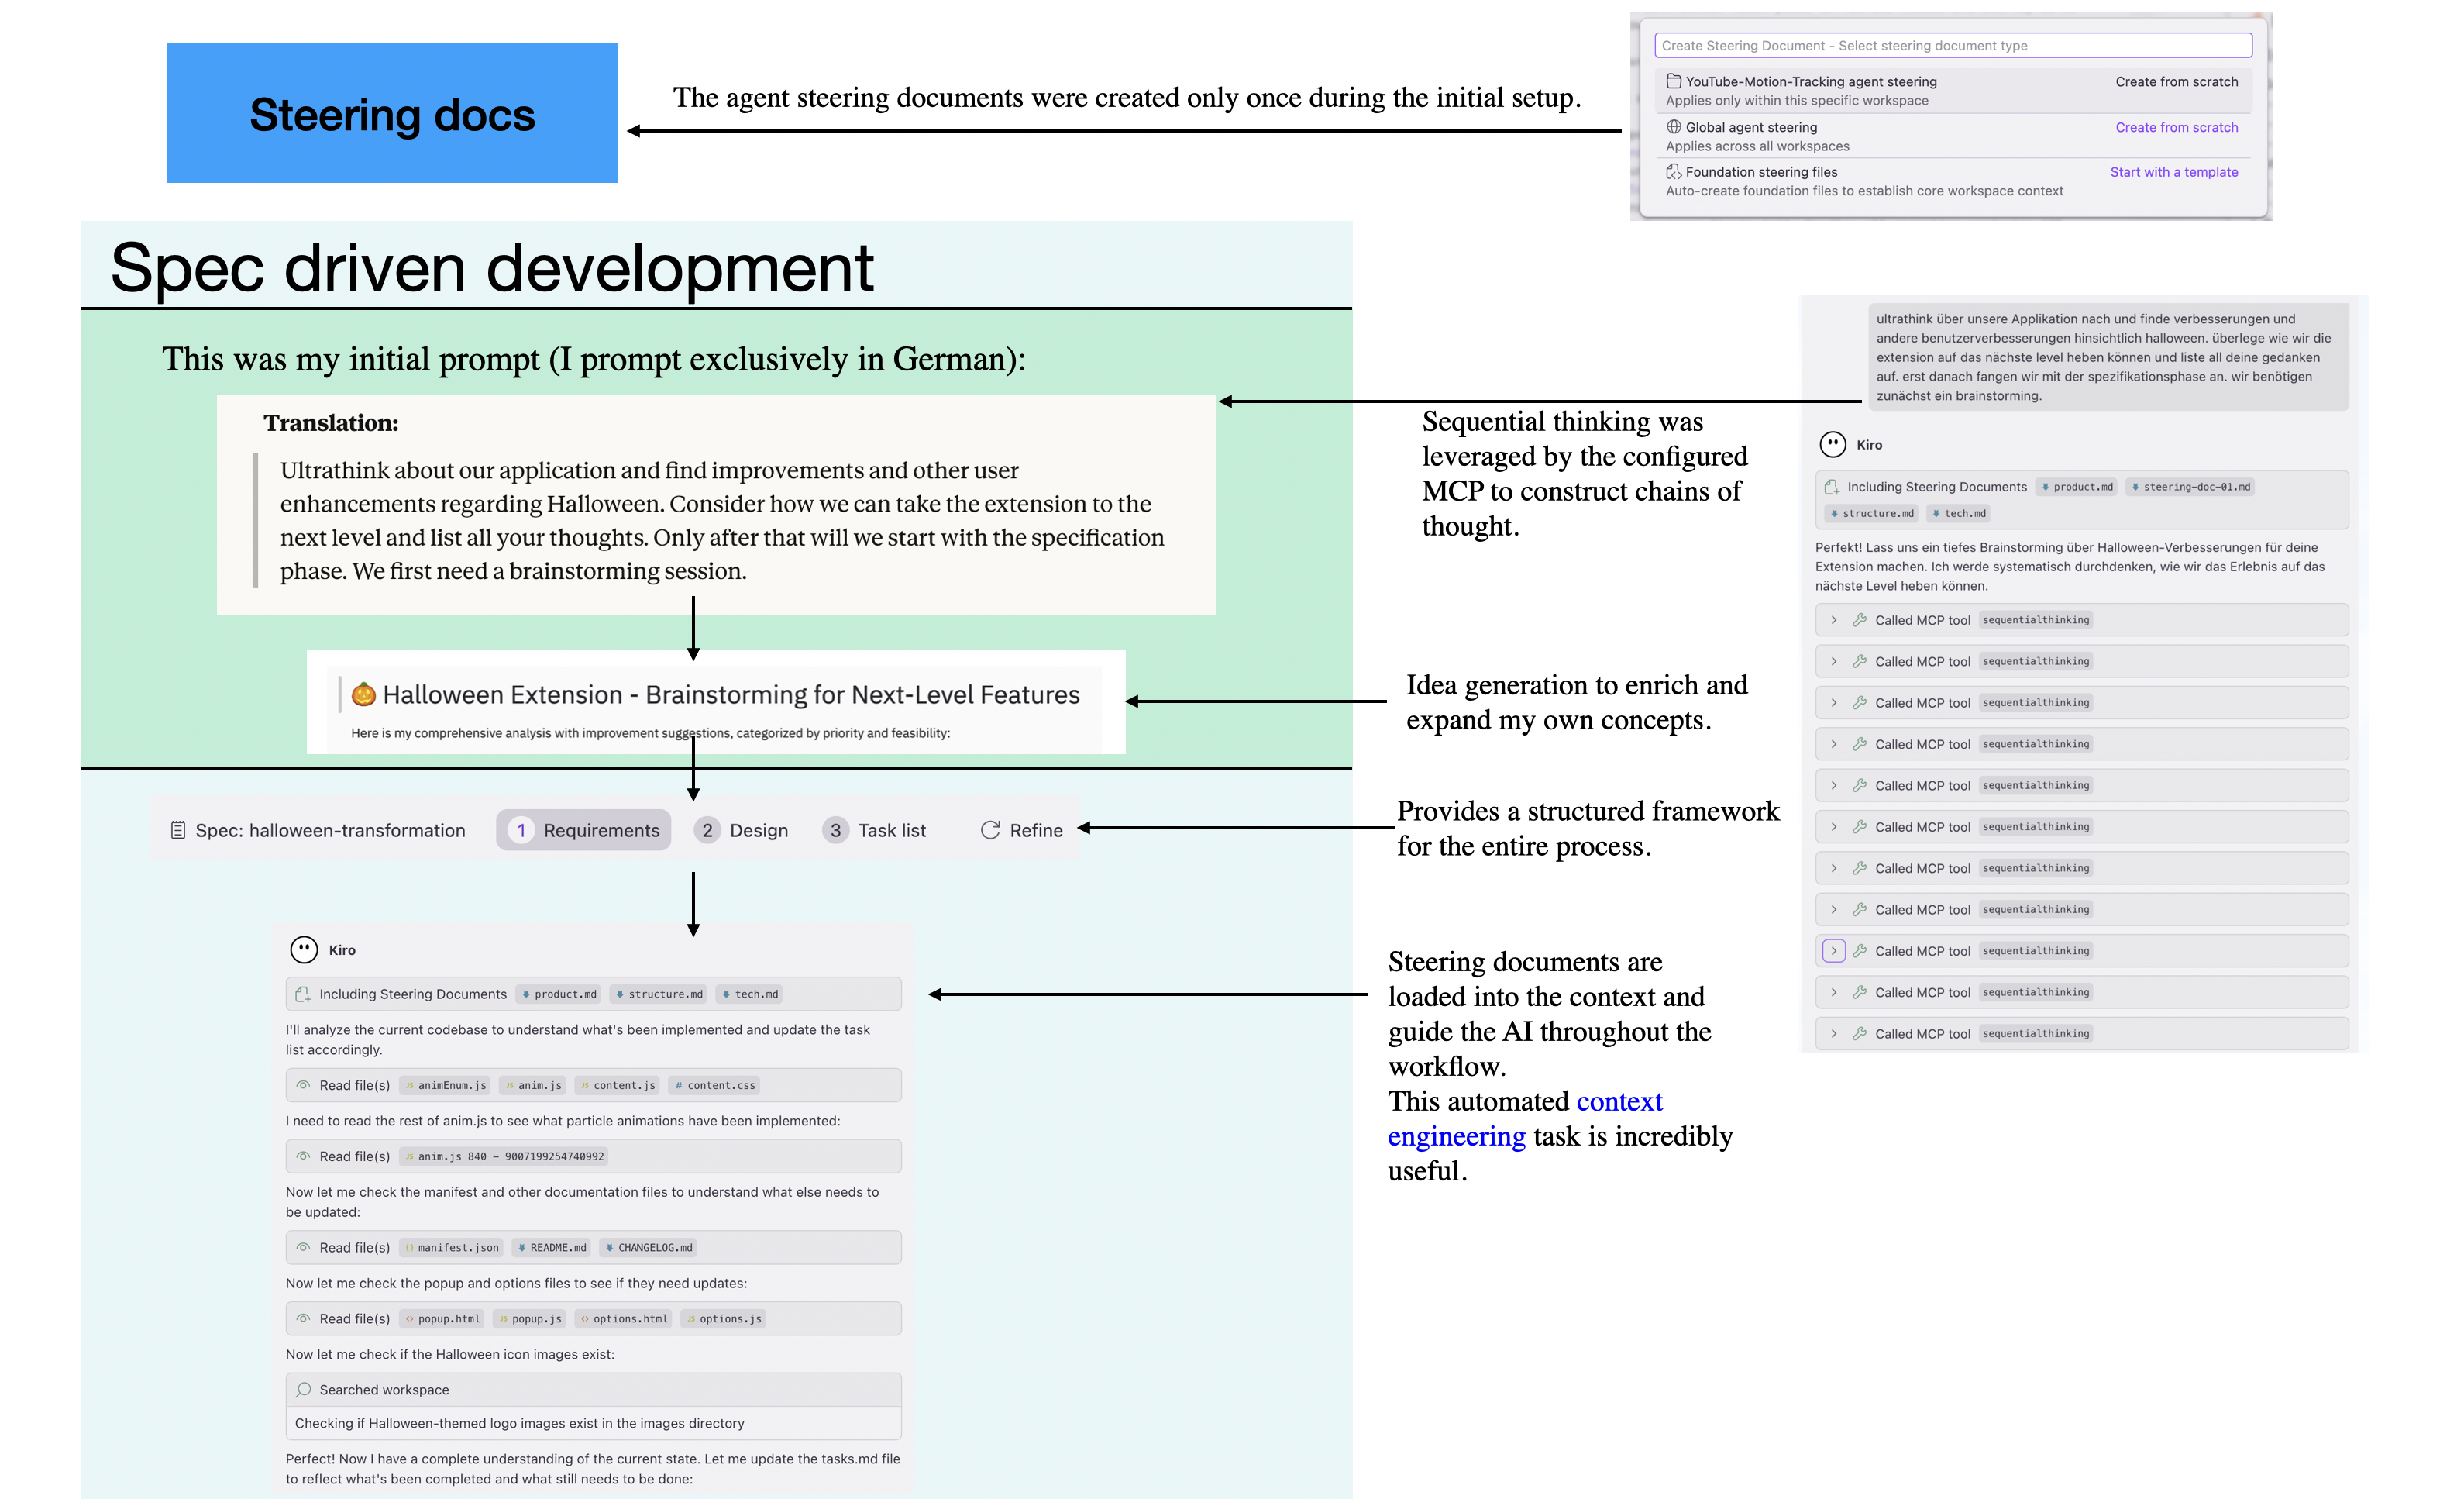Click the Foundation steering files icon
The width and height of the screenshot is (2464, 1499).
pos(1673,172)
